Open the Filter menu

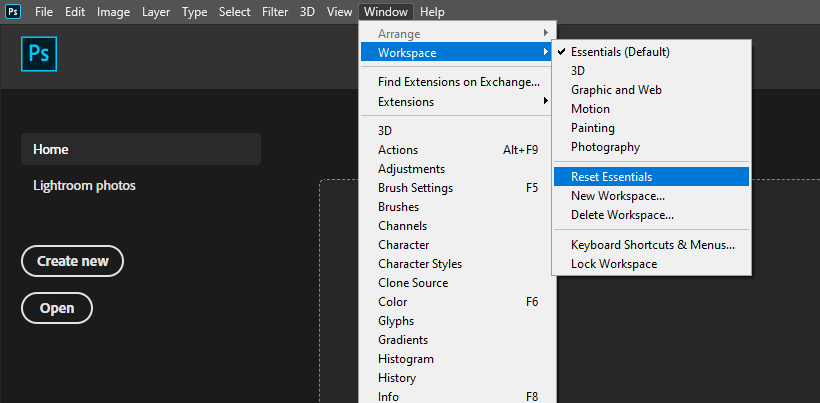coord(275,12)
